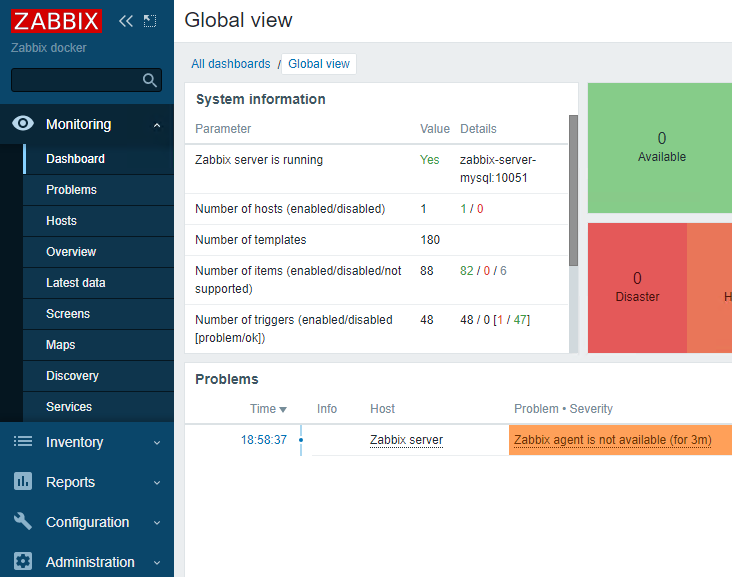Screen dimensions: 732x577
Task: Sort problems by the Time column arrow
Action: click(283, 410)
